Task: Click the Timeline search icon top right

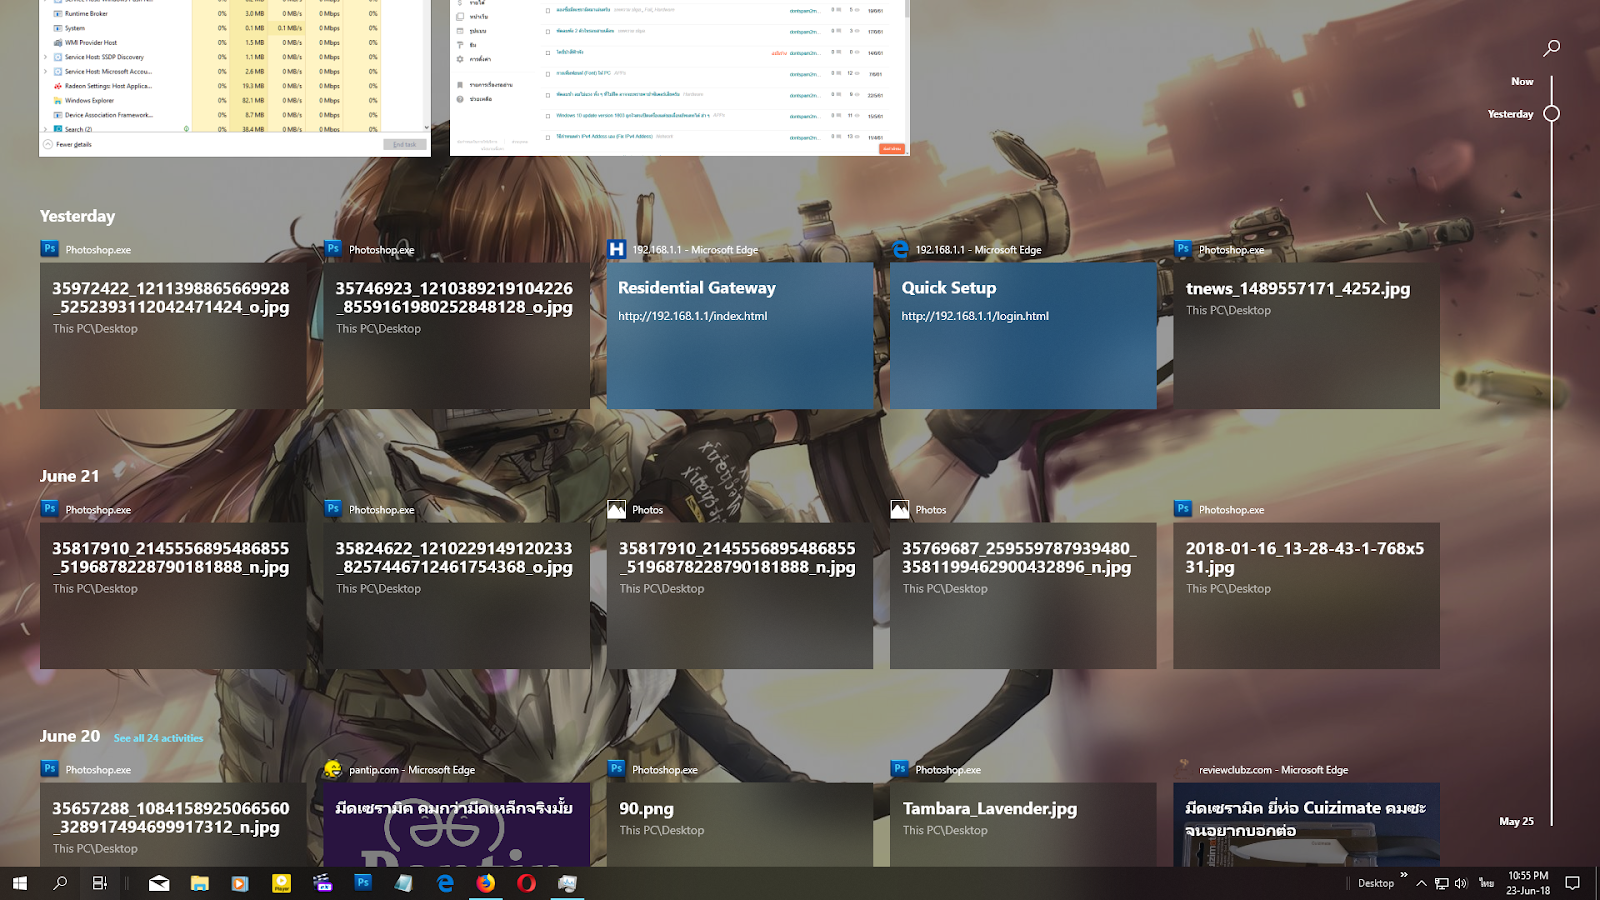Action: pos(1551,47)
